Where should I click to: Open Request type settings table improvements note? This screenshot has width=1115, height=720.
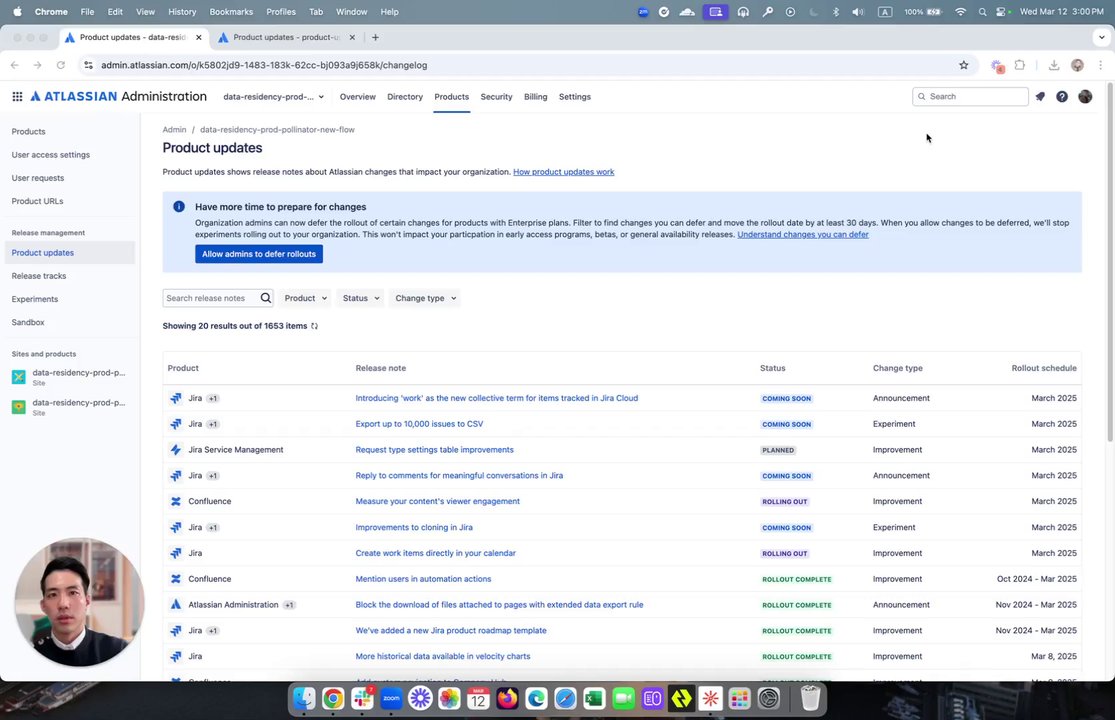(x=434, y=450)
